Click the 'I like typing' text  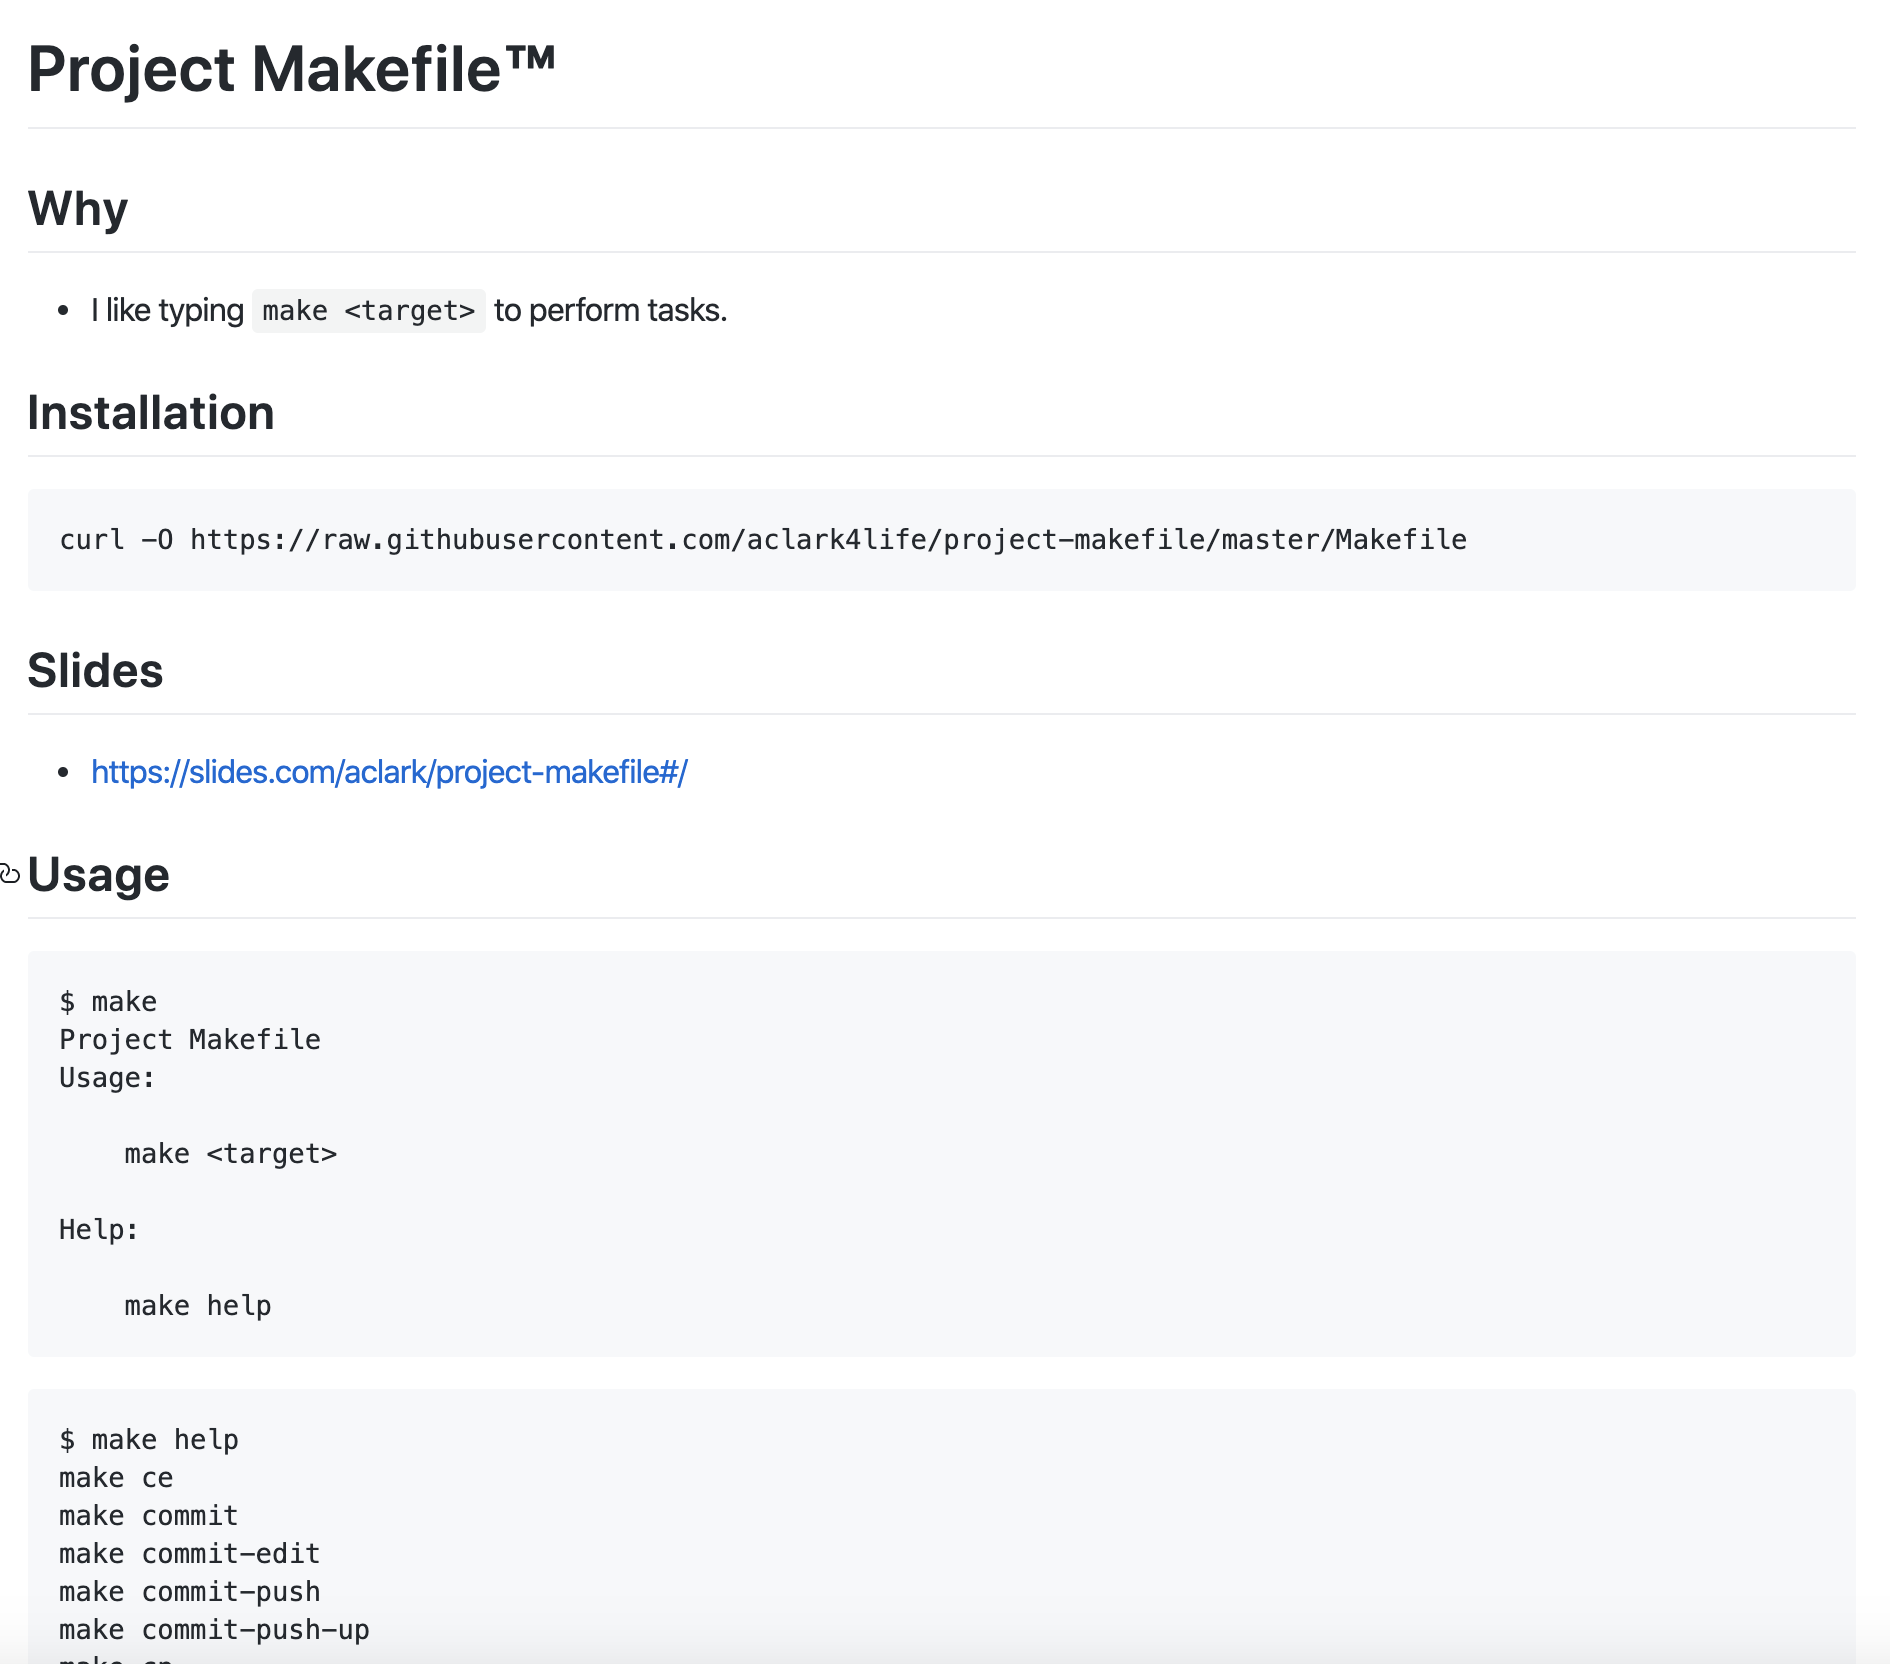coord(167,311)
